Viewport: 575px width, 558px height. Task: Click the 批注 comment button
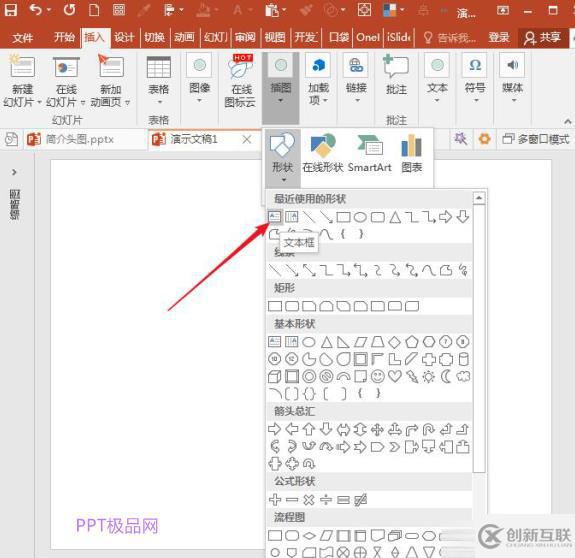coord(396,75)
